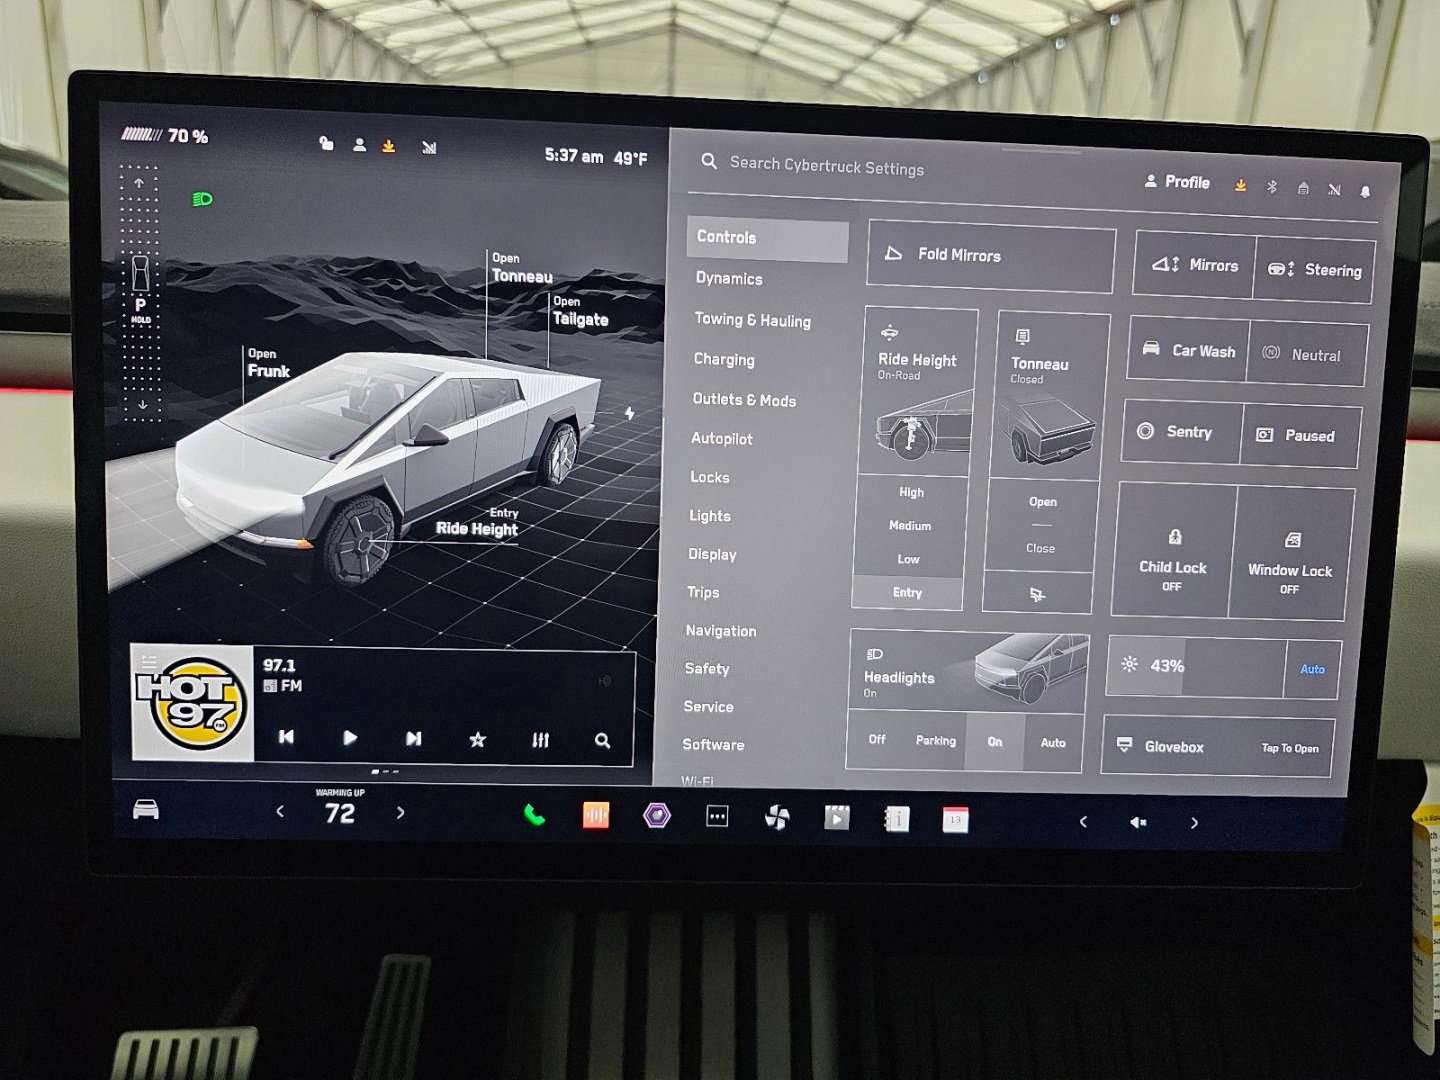
Task: Adjust Mirrors button
Action: (1195, 266)
